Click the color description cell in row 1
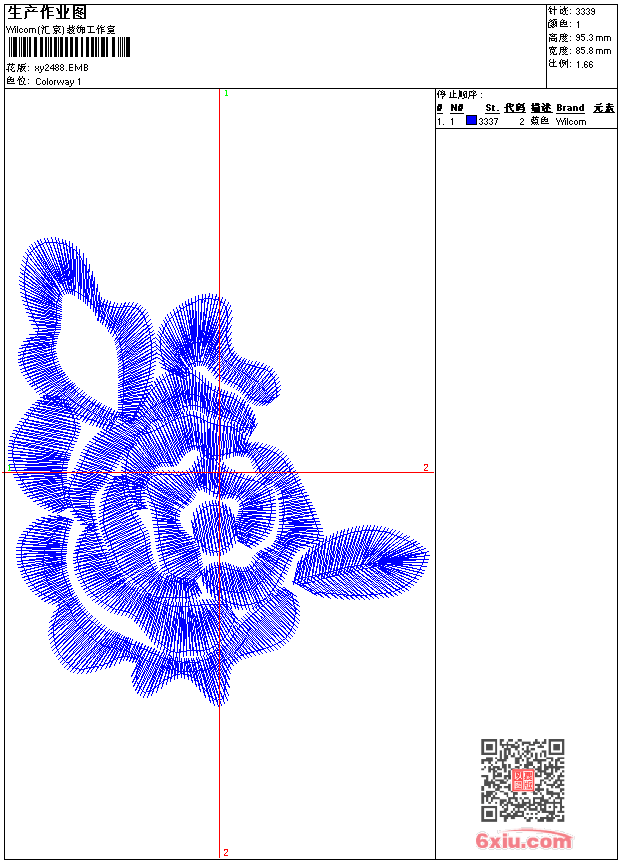Viewport: 620px width, 860px height. point(539,121)
